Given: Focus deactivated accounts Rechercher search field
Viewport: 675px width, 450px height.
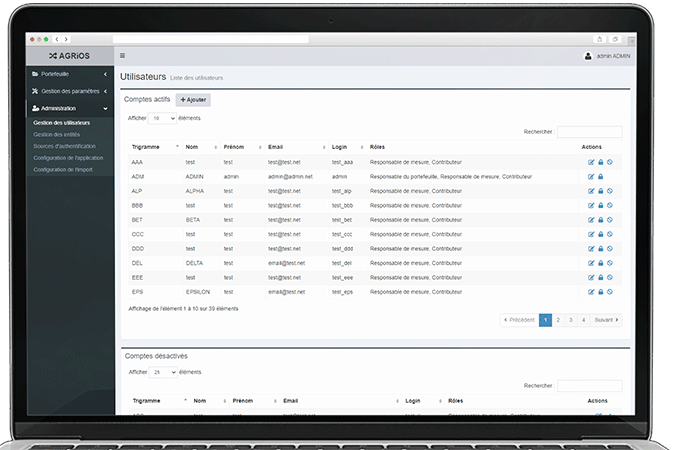Looking at the screenshot, I should (x=589, y=386).
